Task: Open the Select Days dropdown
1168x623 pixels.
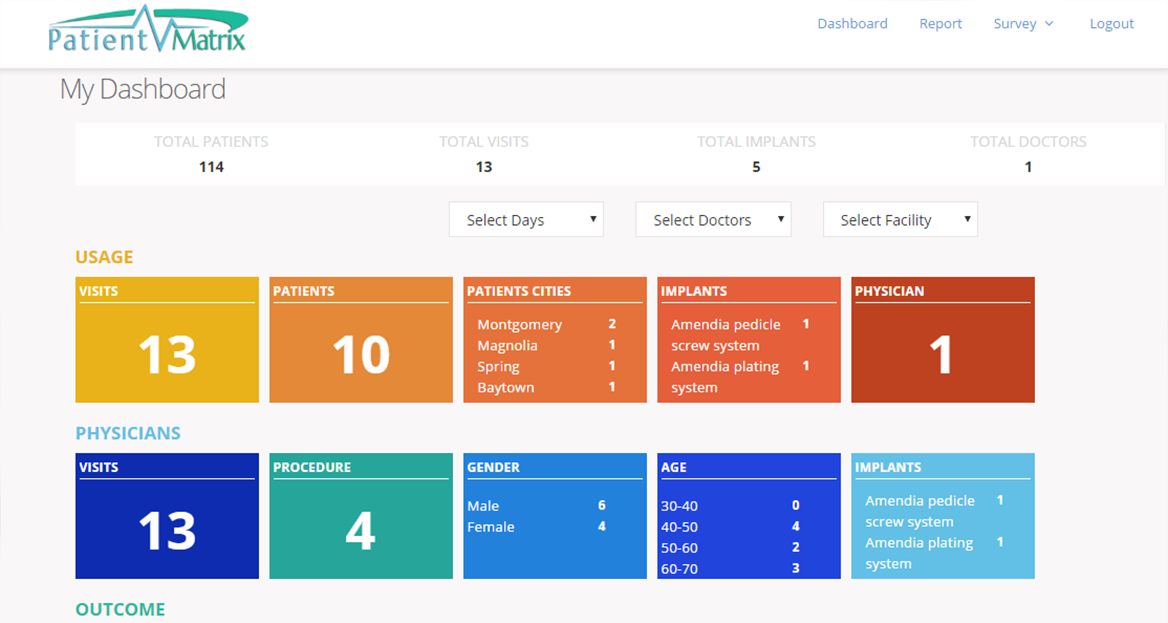Action: click(x=526, y=220)
